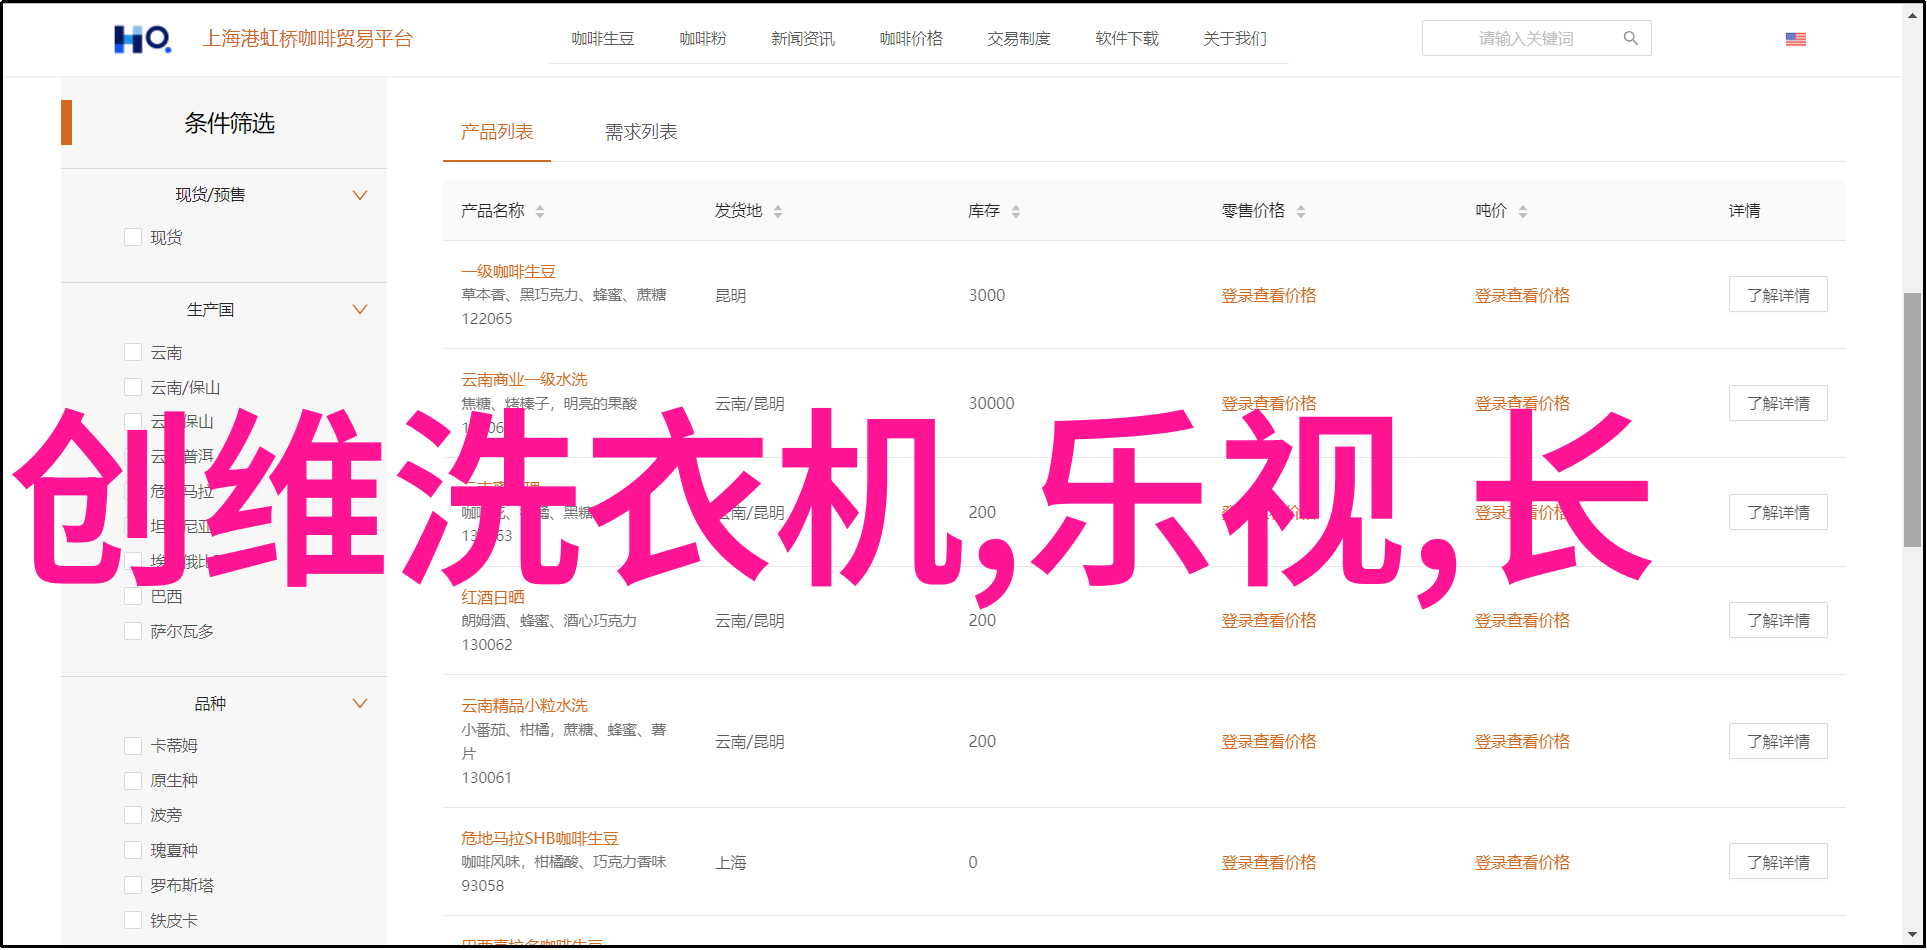Sort by 产品名称 sort arrows

click(x=540, y=211)
